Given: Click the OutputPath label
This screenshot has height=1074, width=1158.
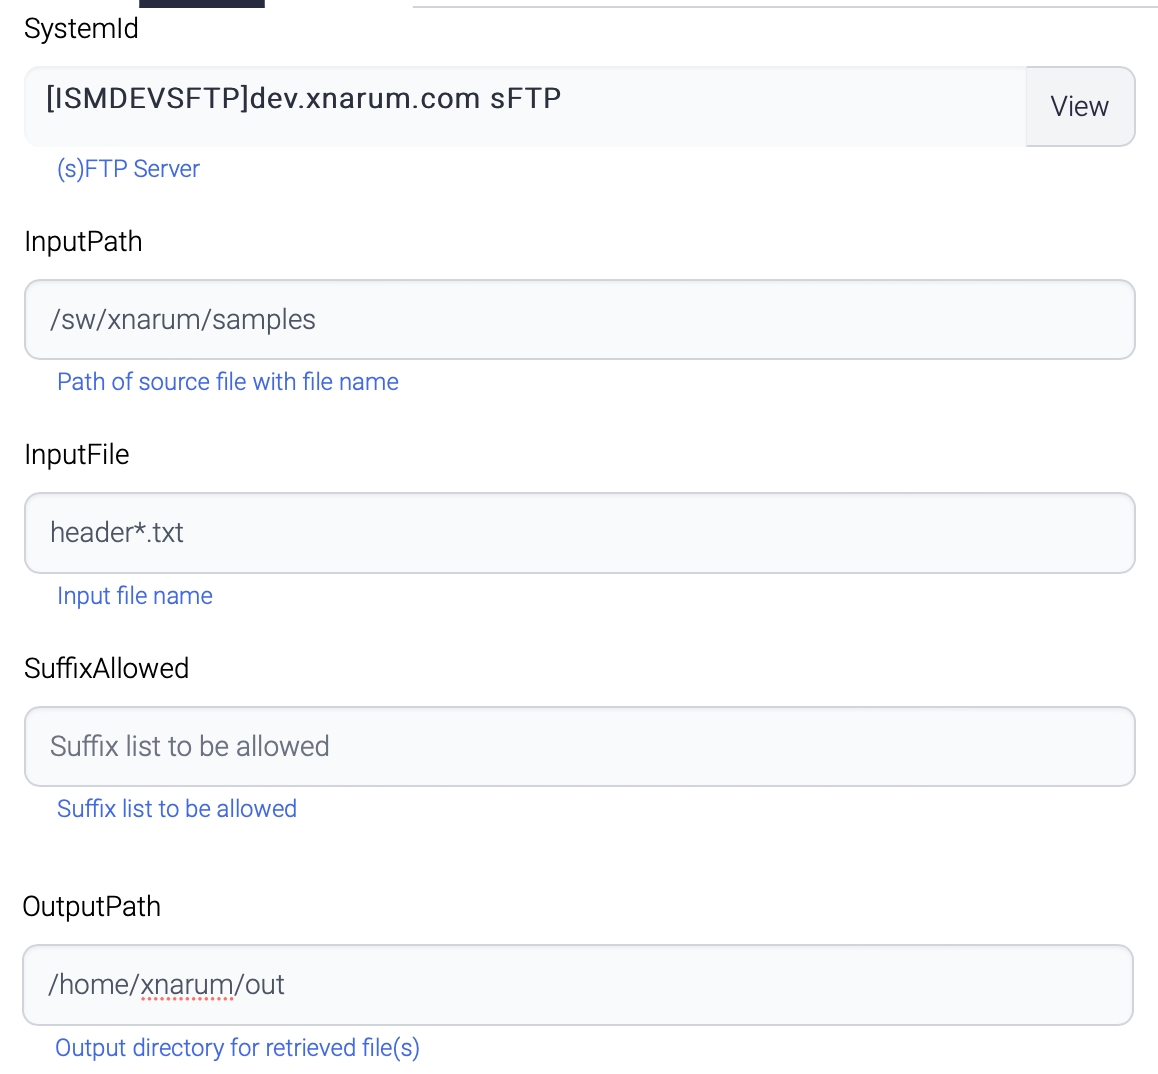Looking at the screenshot, I should point(91,907).
